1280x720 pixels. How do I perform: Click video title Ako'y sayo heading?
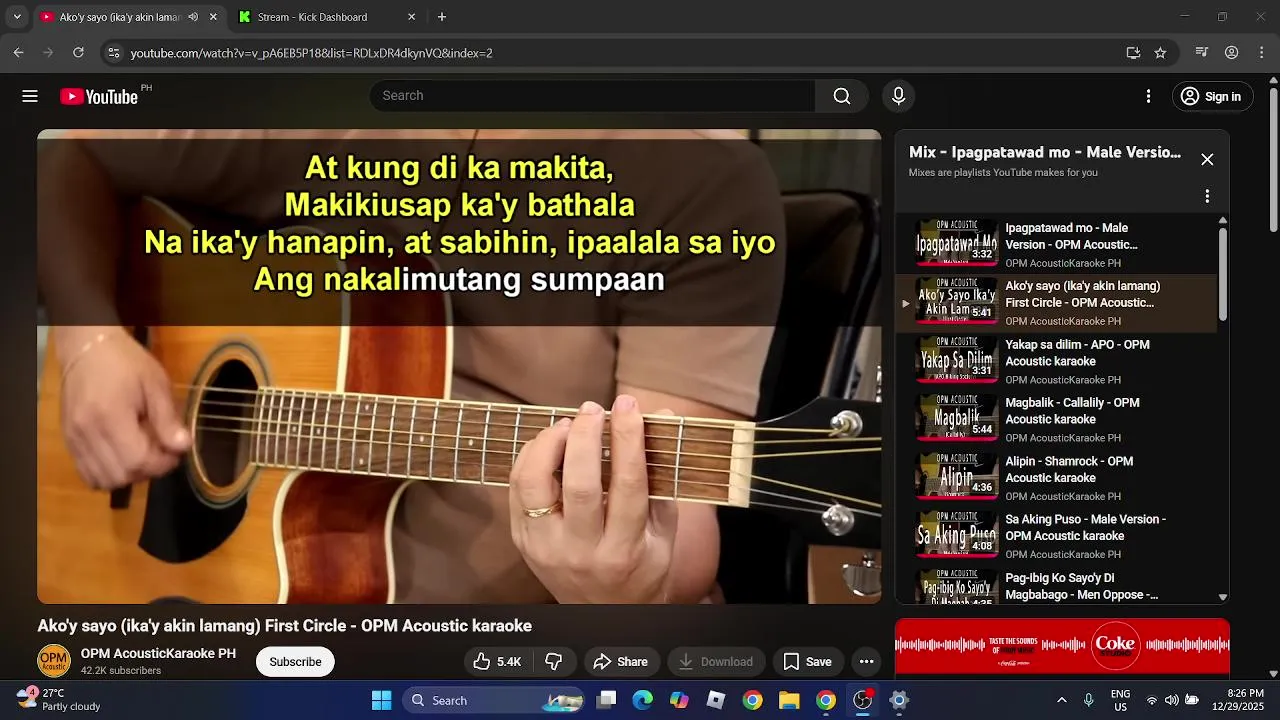click(285, 626)
